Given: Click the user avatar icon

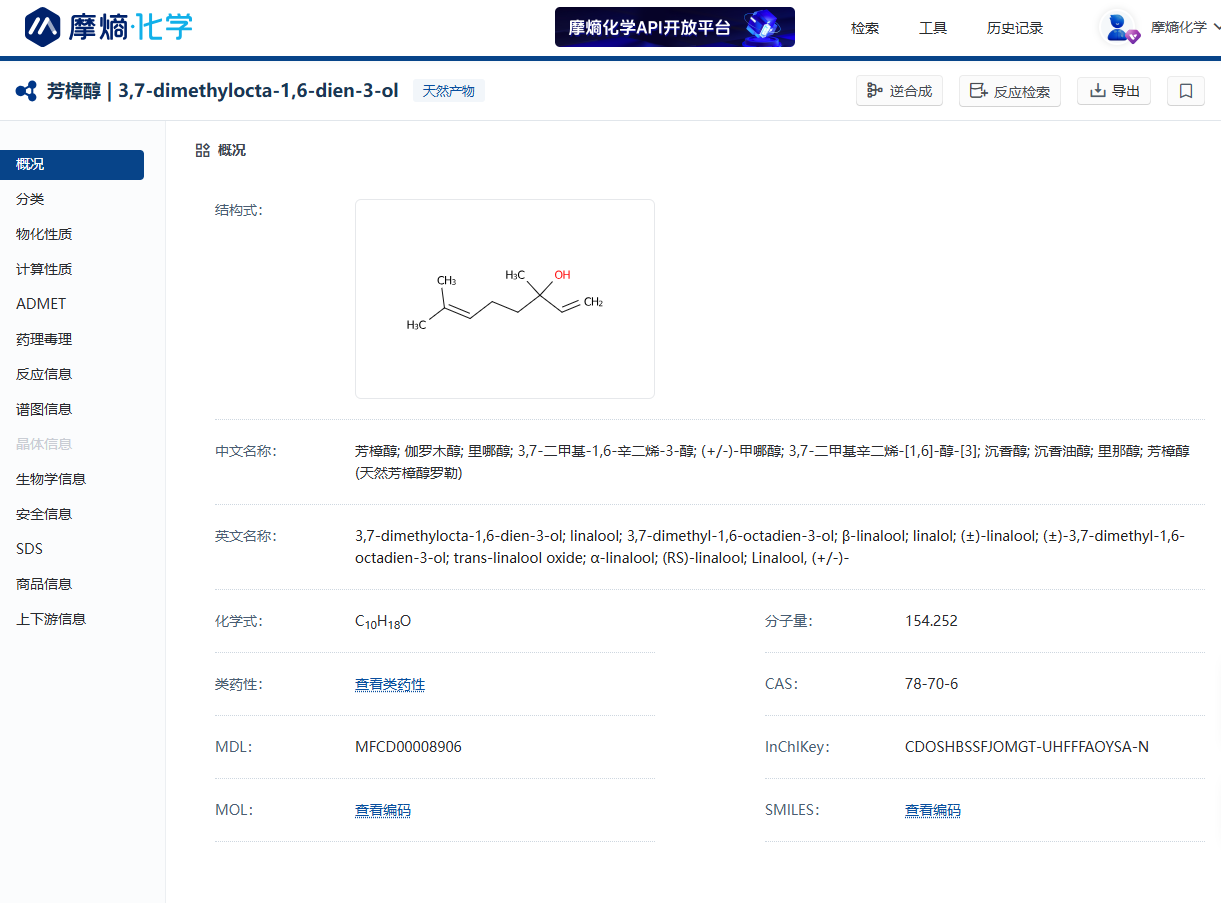Looking at the screenshot, I should point(1118,28).
